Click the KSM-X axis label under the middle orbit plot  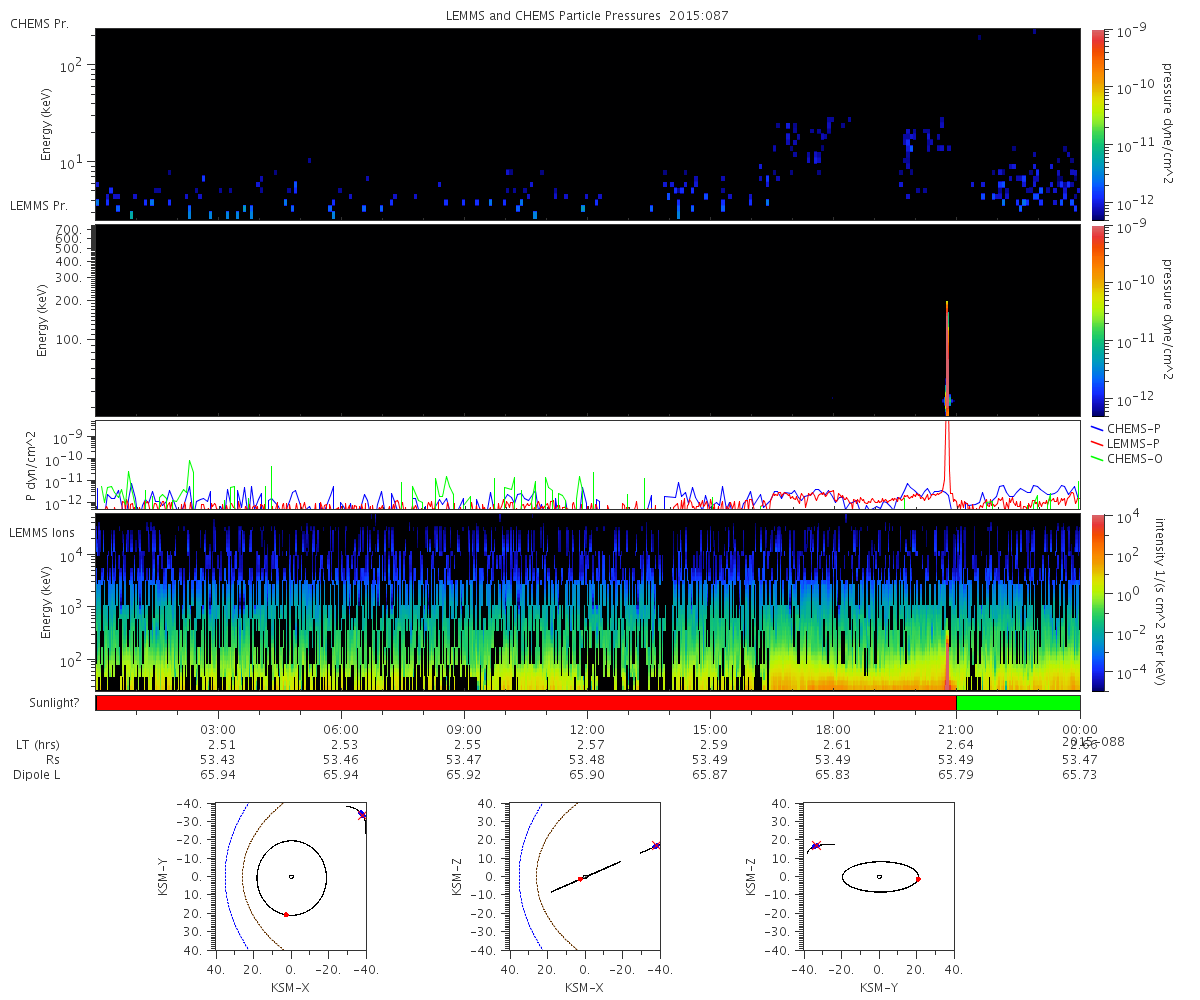click(x=584, y=986)
